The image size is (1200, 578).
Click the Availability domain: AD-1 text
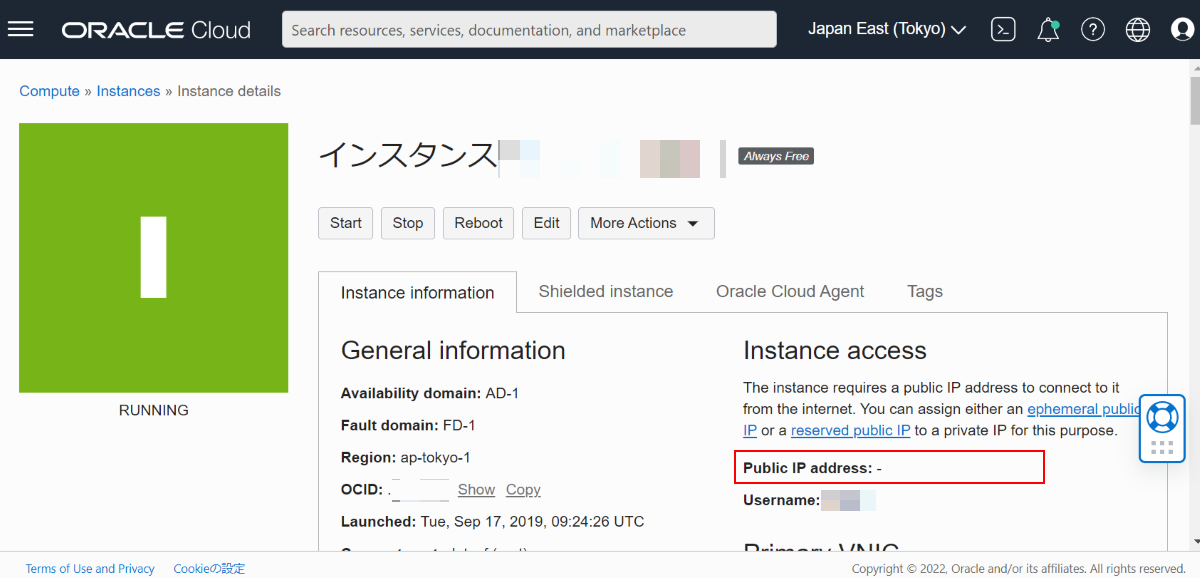click(430, 393)
